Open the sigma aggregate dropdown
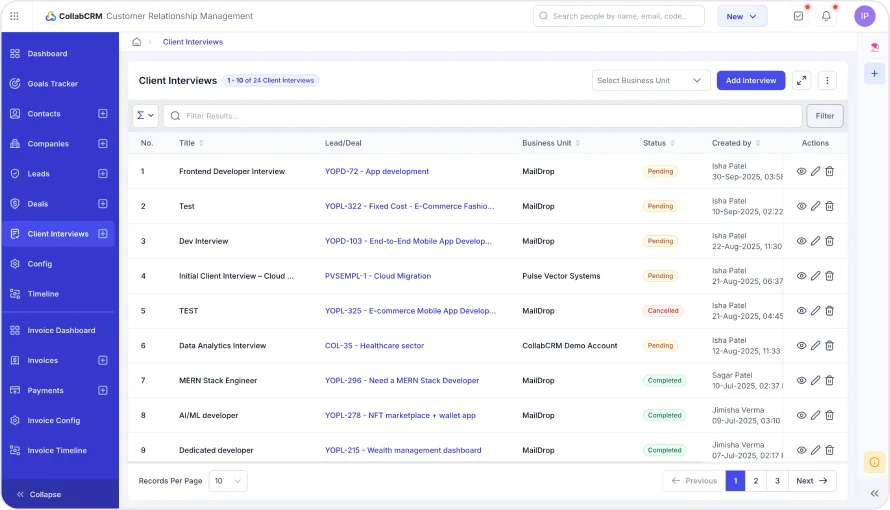The width and height of the screenshot is (890, 510). point(145,116)
